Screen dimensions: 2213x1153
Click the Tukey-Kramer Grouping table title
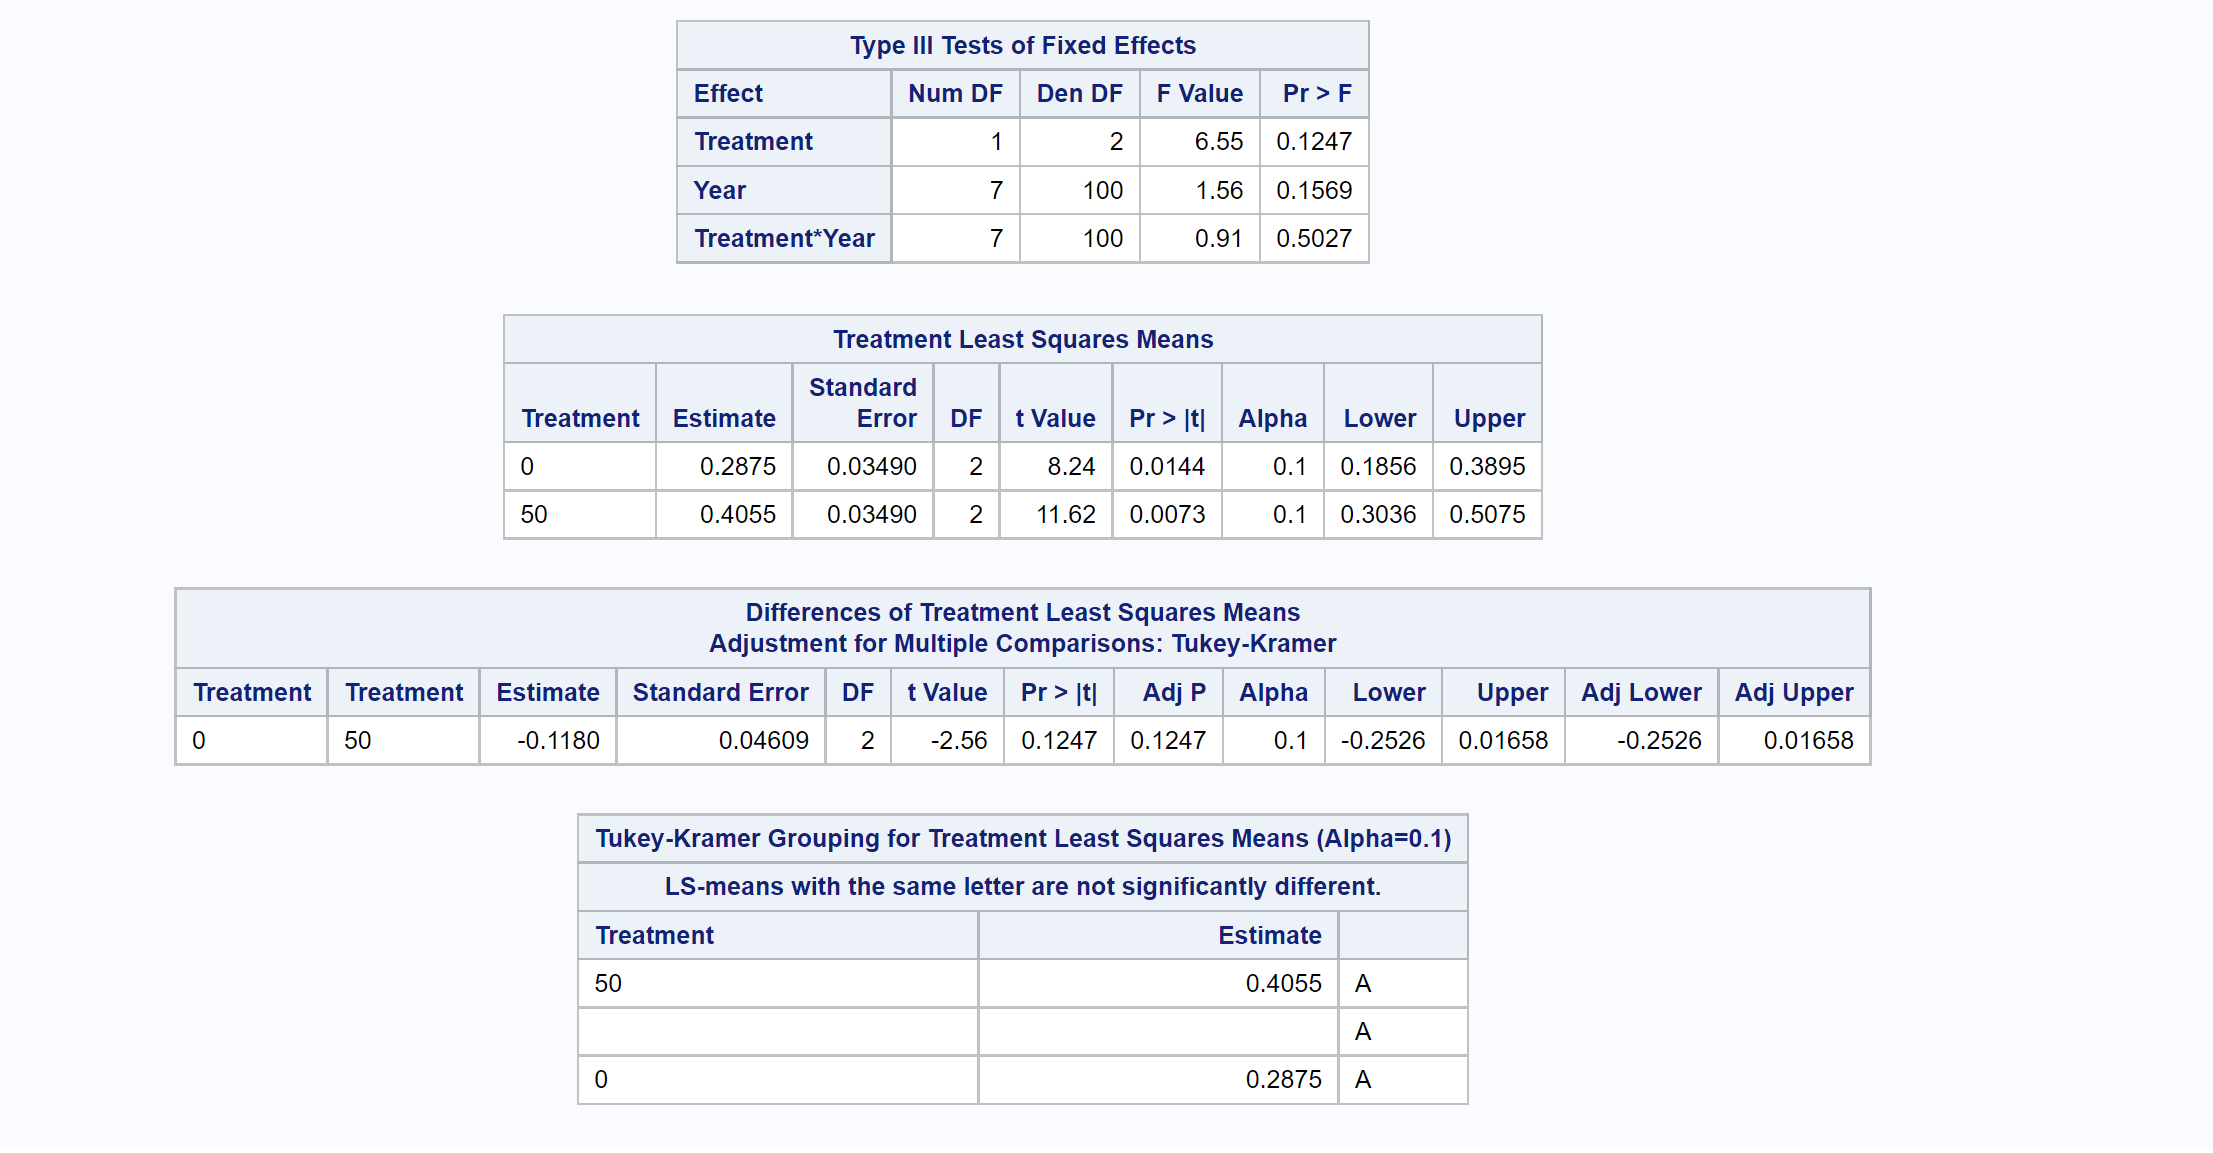[x=1022, y=839]
